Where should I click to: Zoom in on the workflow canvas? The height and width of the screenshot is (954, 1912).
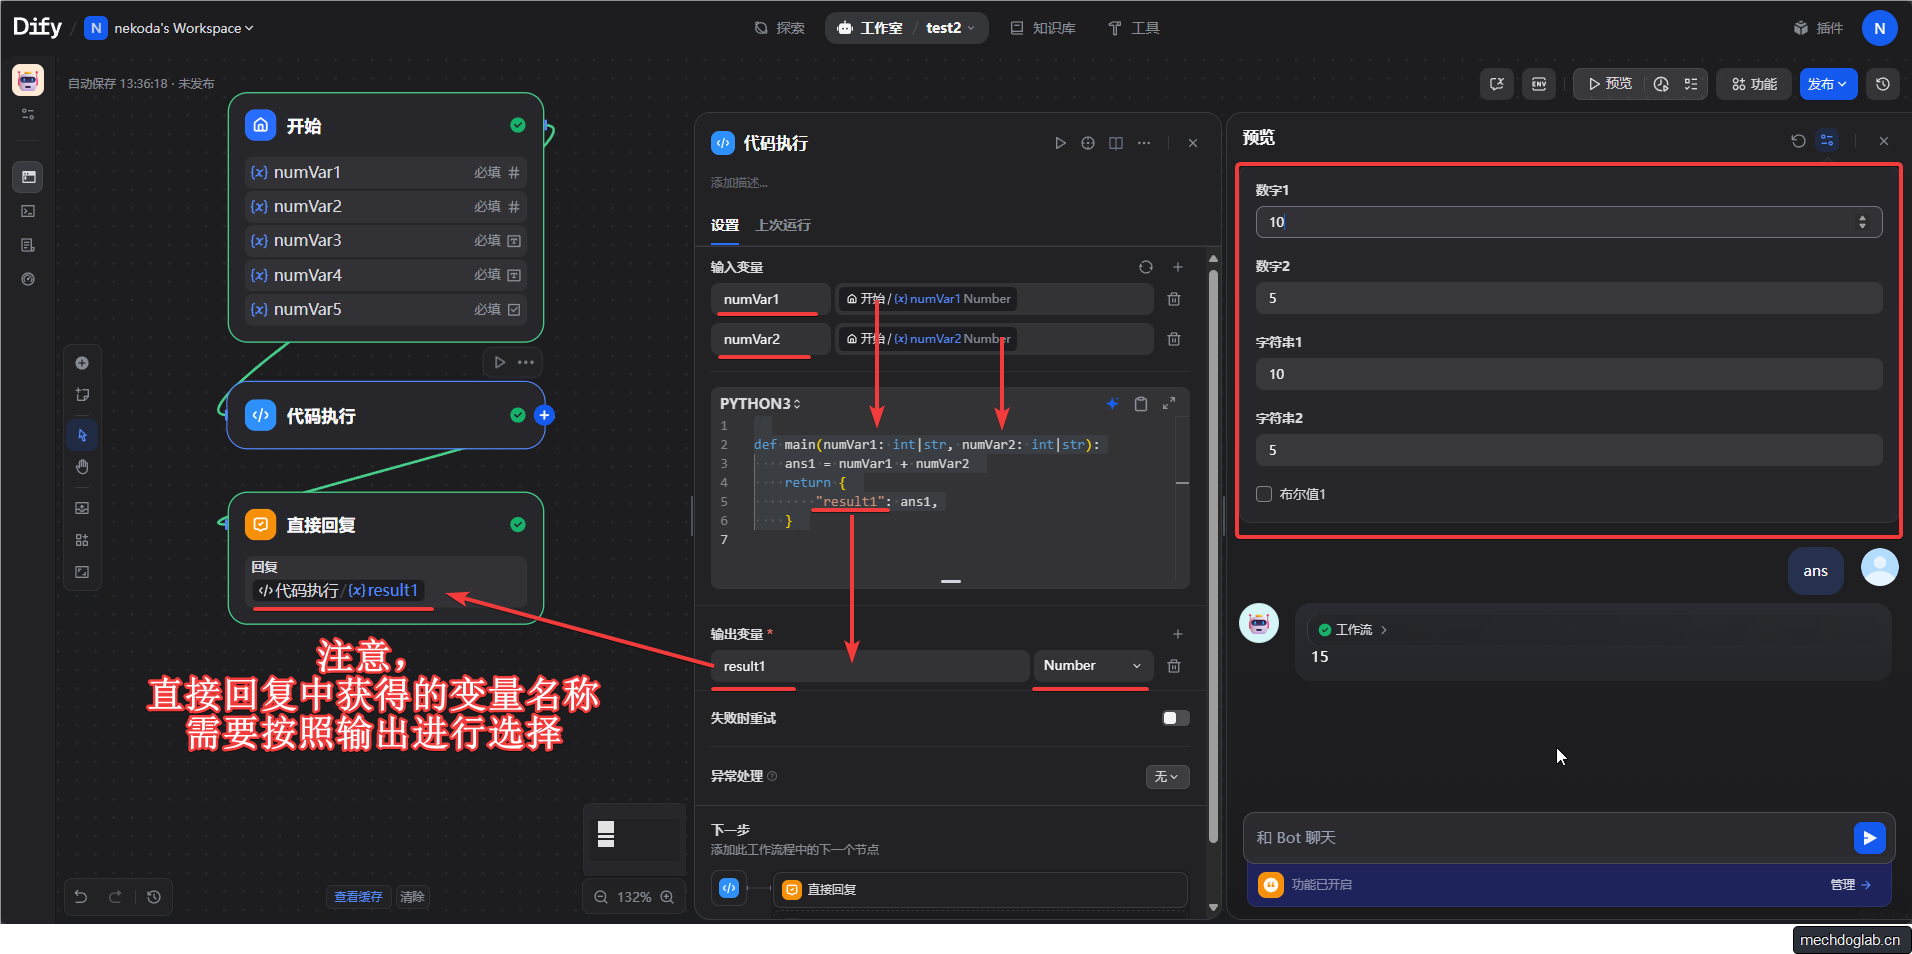point(667,897)
